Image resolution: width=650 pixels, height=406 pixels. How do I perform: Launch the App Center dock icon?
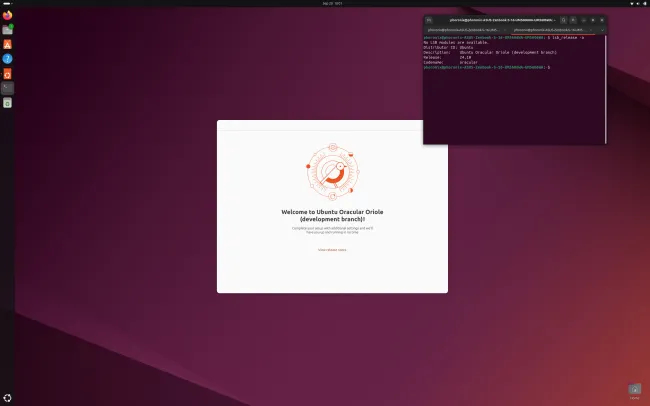pos(7,44)
